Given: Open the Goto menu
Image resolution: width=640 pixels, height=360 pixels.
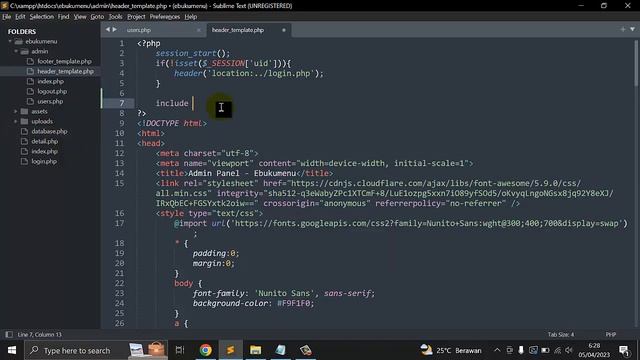Looking at the screenshot, I should tap(97, 17).
